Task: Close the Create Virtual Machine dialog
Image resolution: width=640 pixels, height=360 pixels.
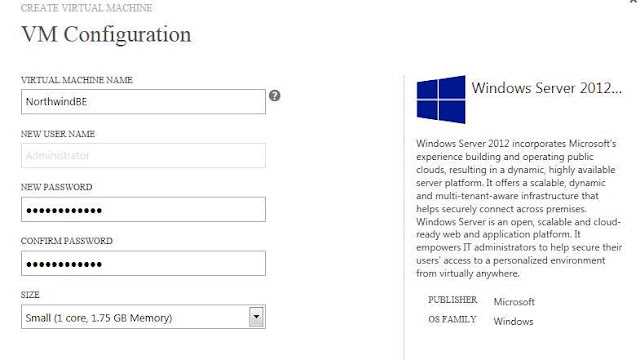Action: [x=635, y=2]
